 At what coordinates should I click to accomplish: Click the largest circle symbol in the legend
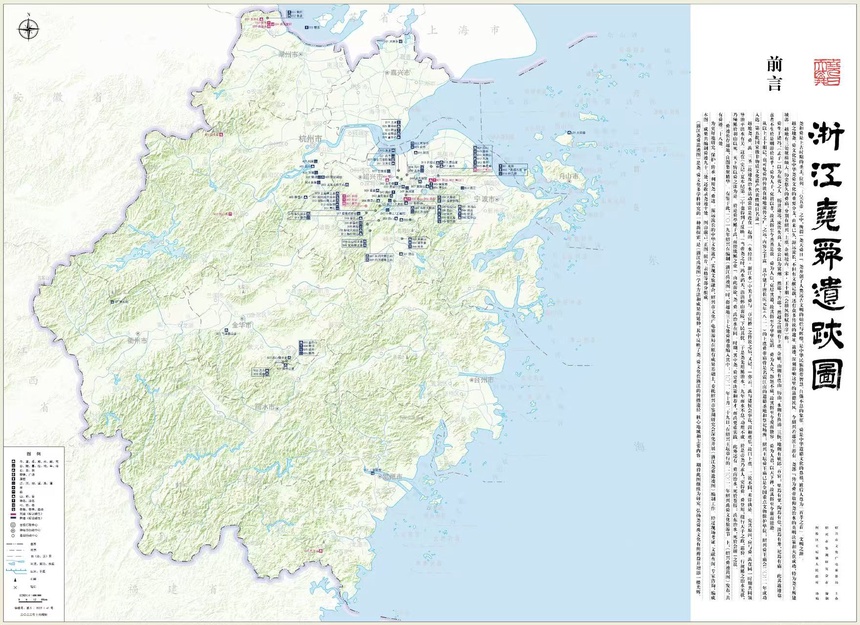12,523
